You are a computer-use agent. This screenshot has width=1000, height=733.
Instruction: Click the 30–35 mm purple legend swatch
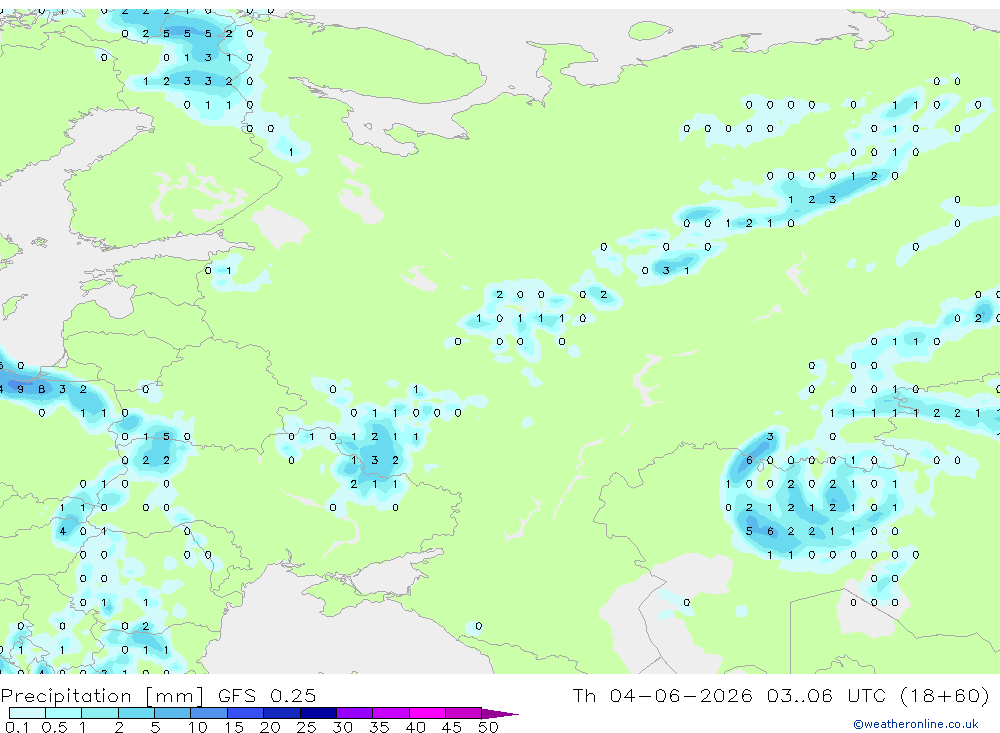point(355,713)
